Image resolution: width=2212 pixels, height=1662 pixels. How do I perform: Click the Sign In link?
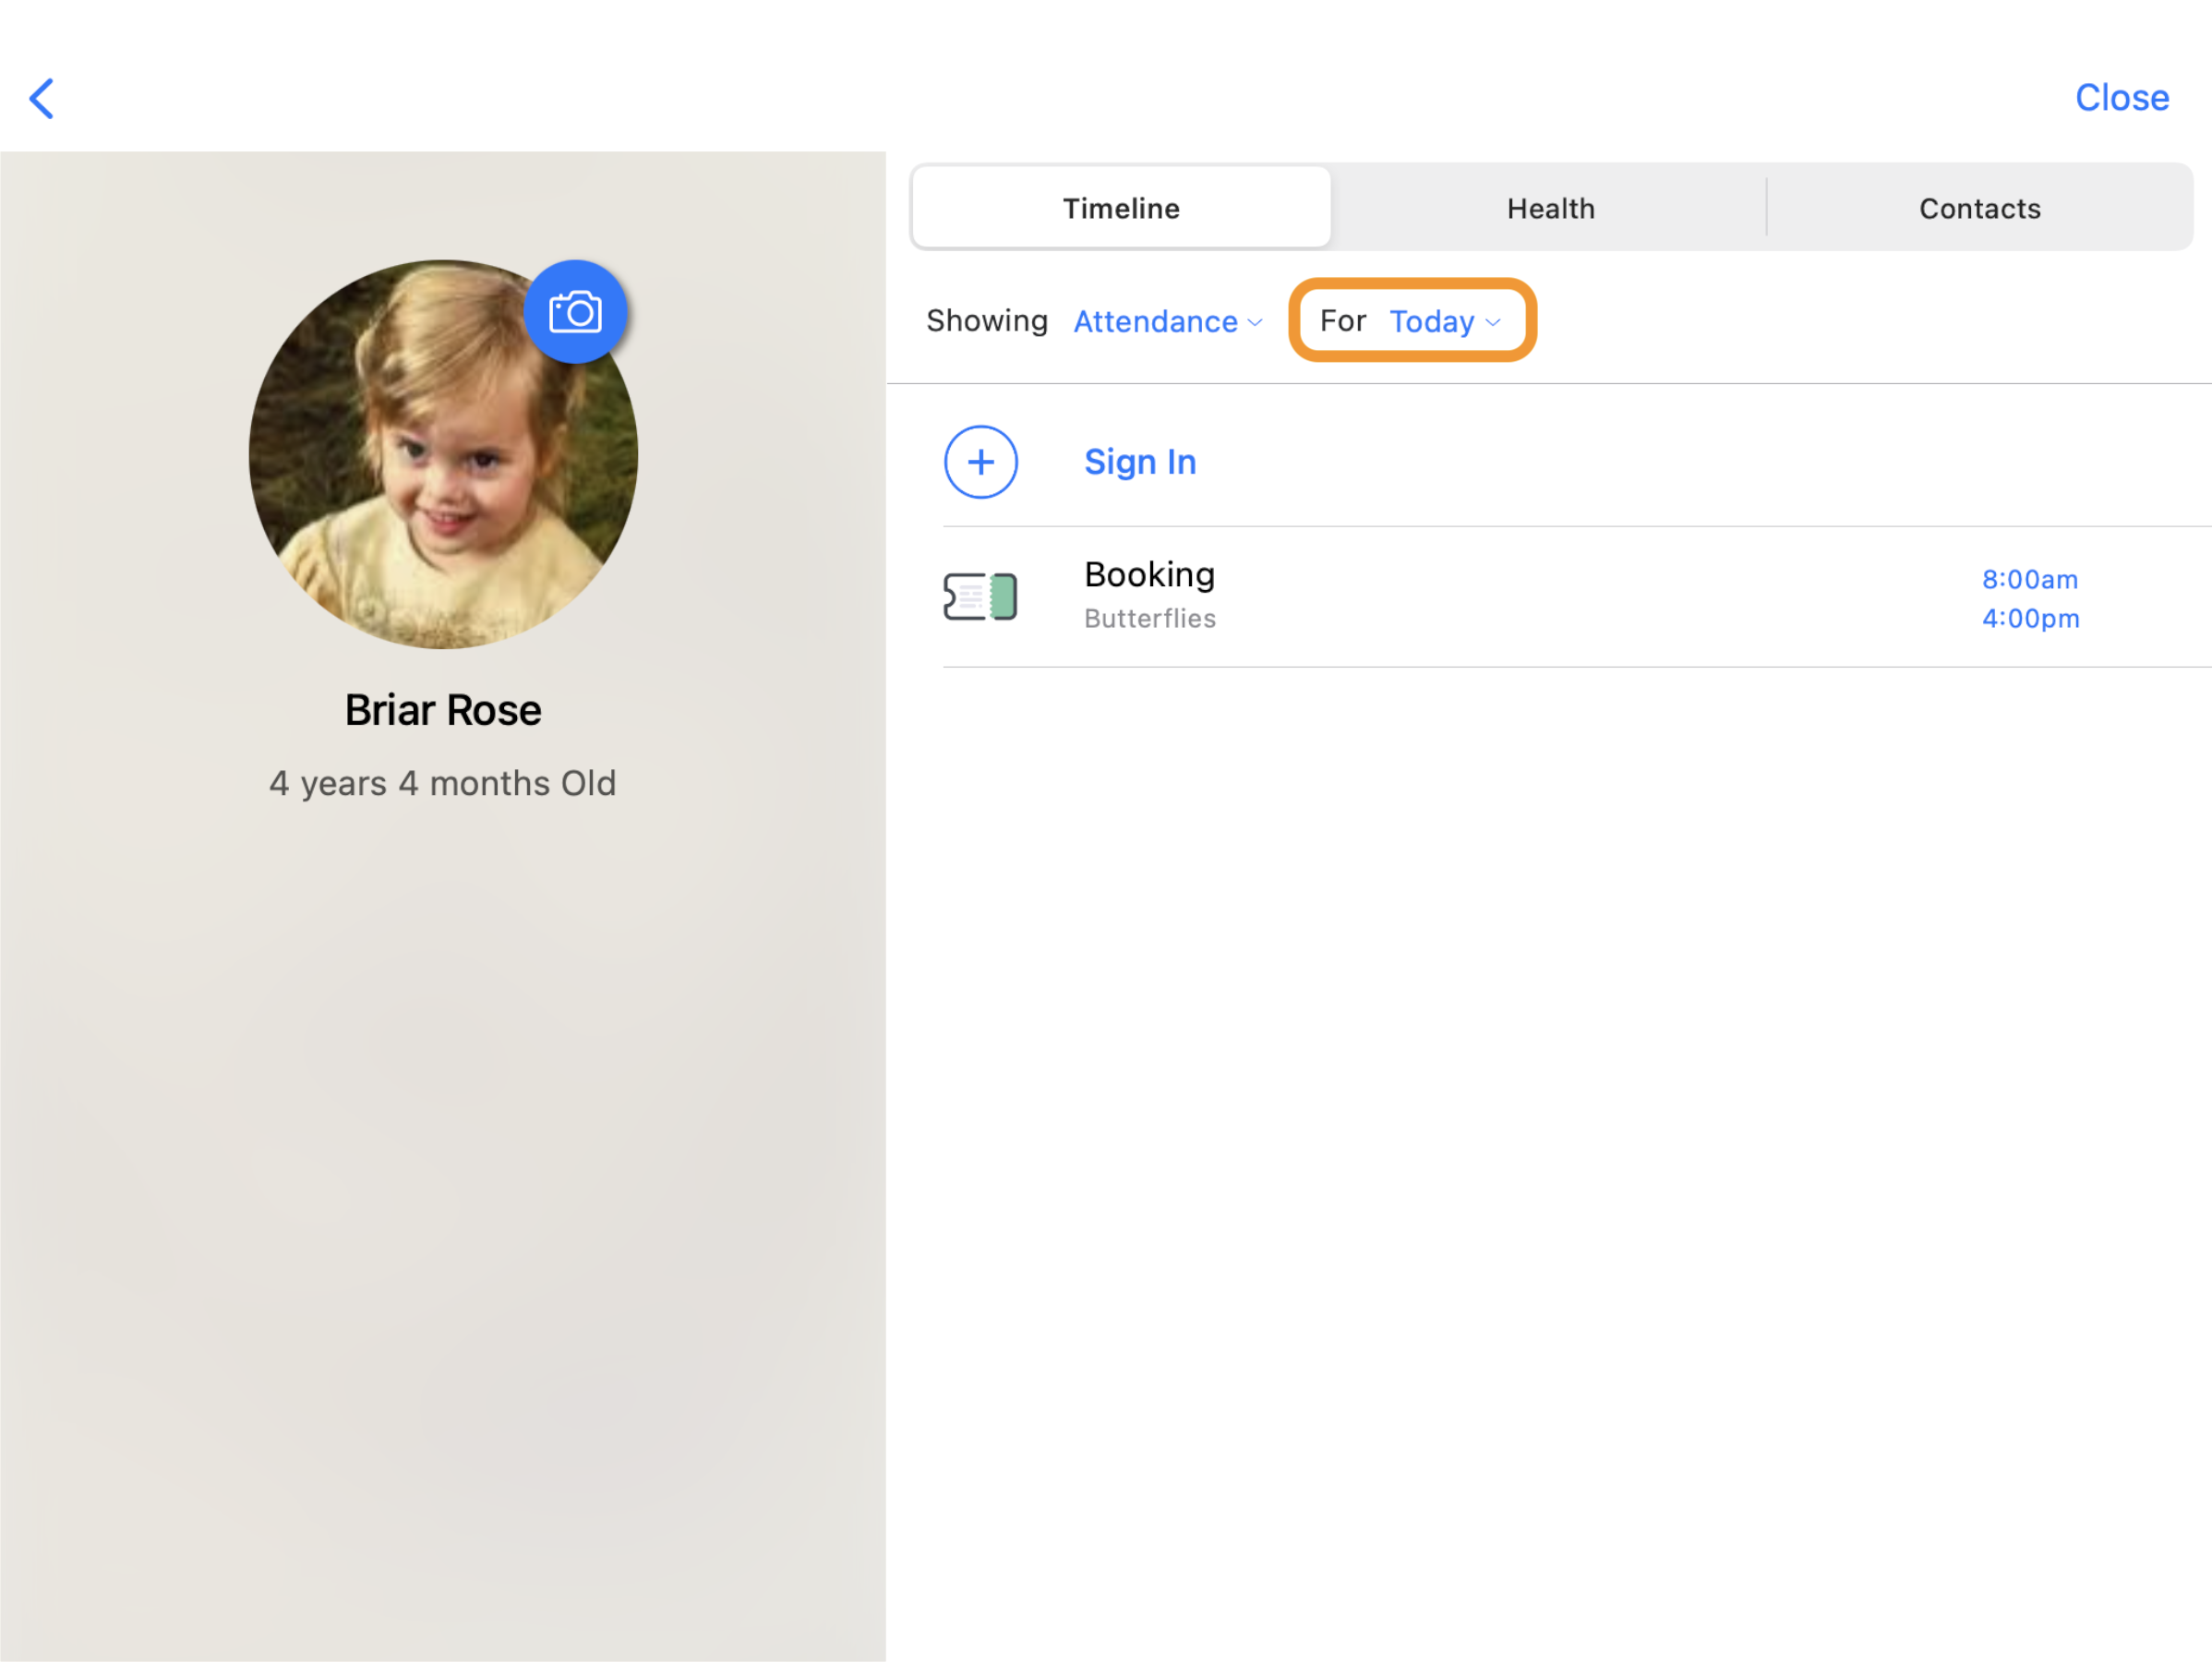pyautogui.click(x=1139, y=461)
